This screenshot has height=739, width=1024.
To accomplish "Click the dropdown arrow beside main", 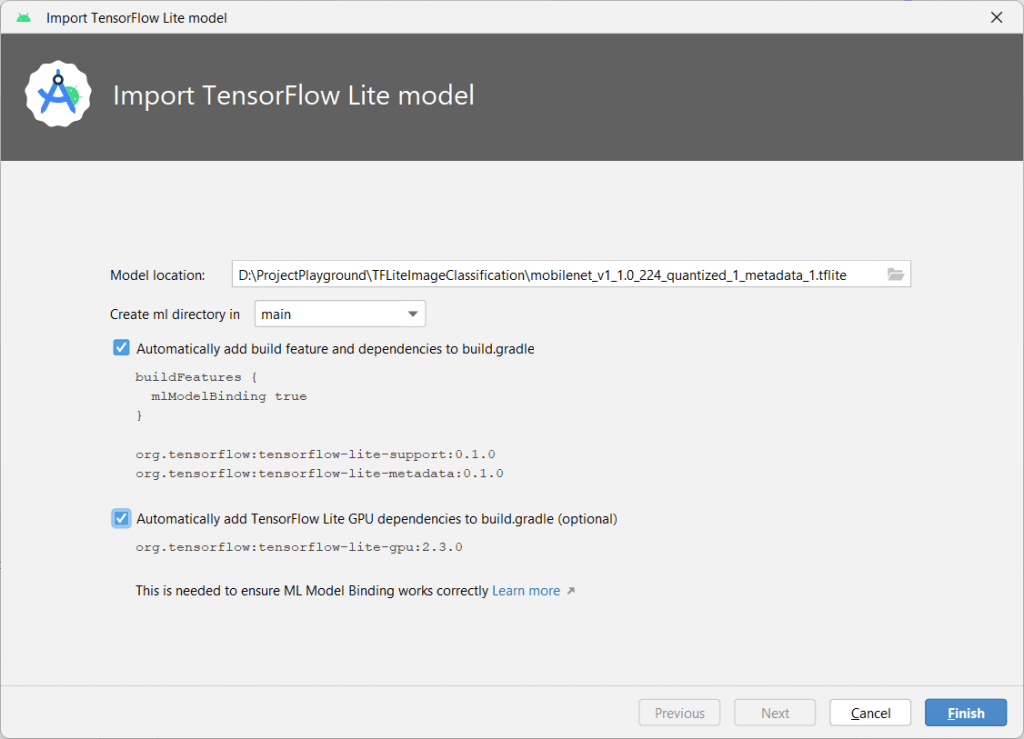I will click(x=411, y=313).
